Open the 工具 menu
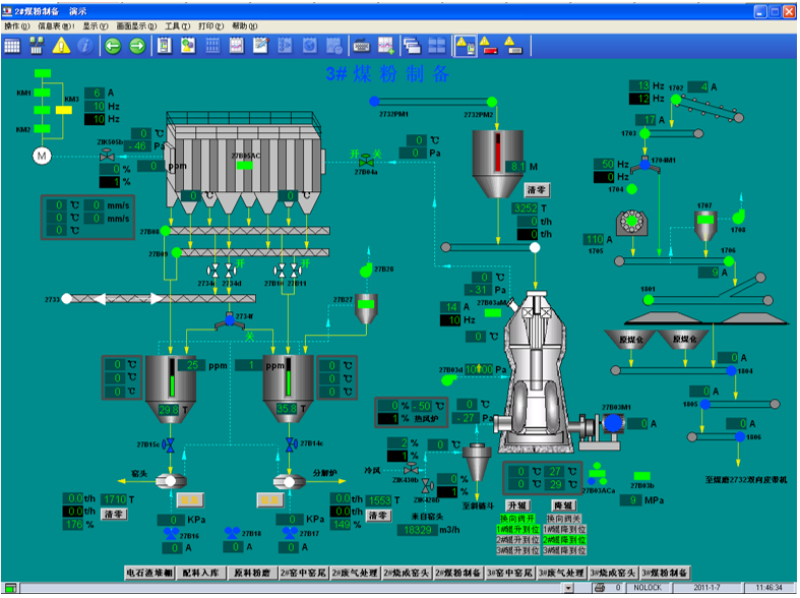Screen dimensions: 800x598 [x=177, y=26]
